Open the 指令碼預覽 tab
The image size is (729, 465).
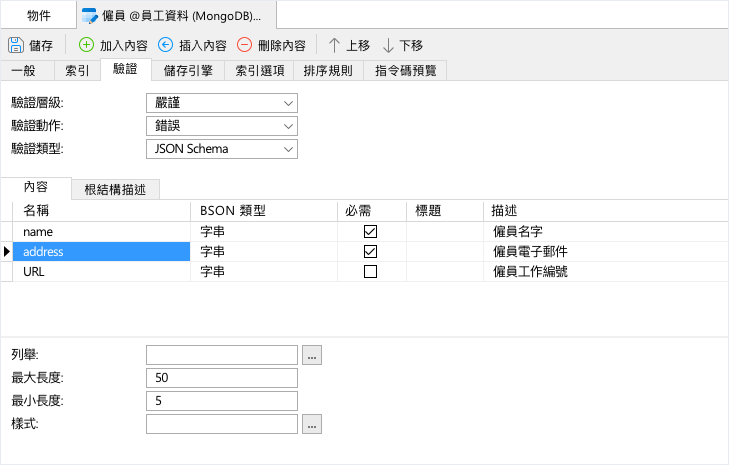405,71
